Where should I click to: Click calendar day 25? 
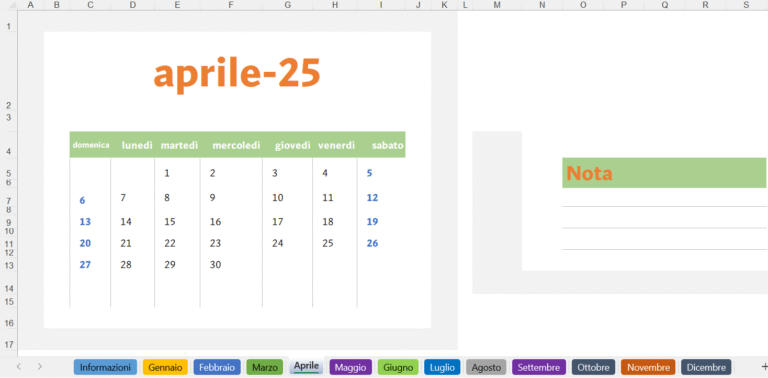click(x=328, y=243)
